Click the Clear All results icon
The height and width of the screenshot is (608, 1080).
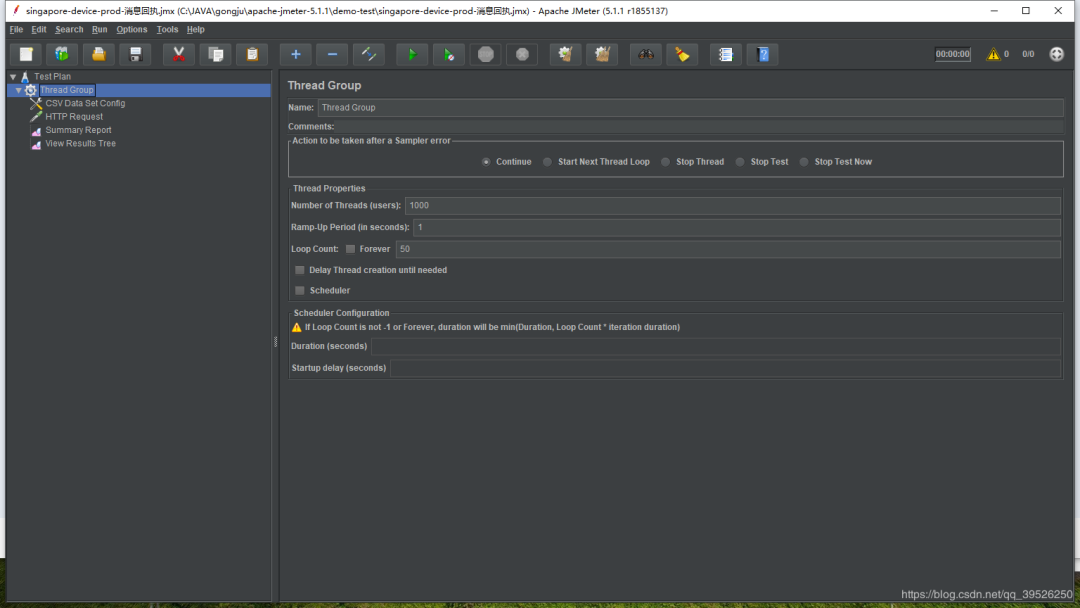[602, 54]
